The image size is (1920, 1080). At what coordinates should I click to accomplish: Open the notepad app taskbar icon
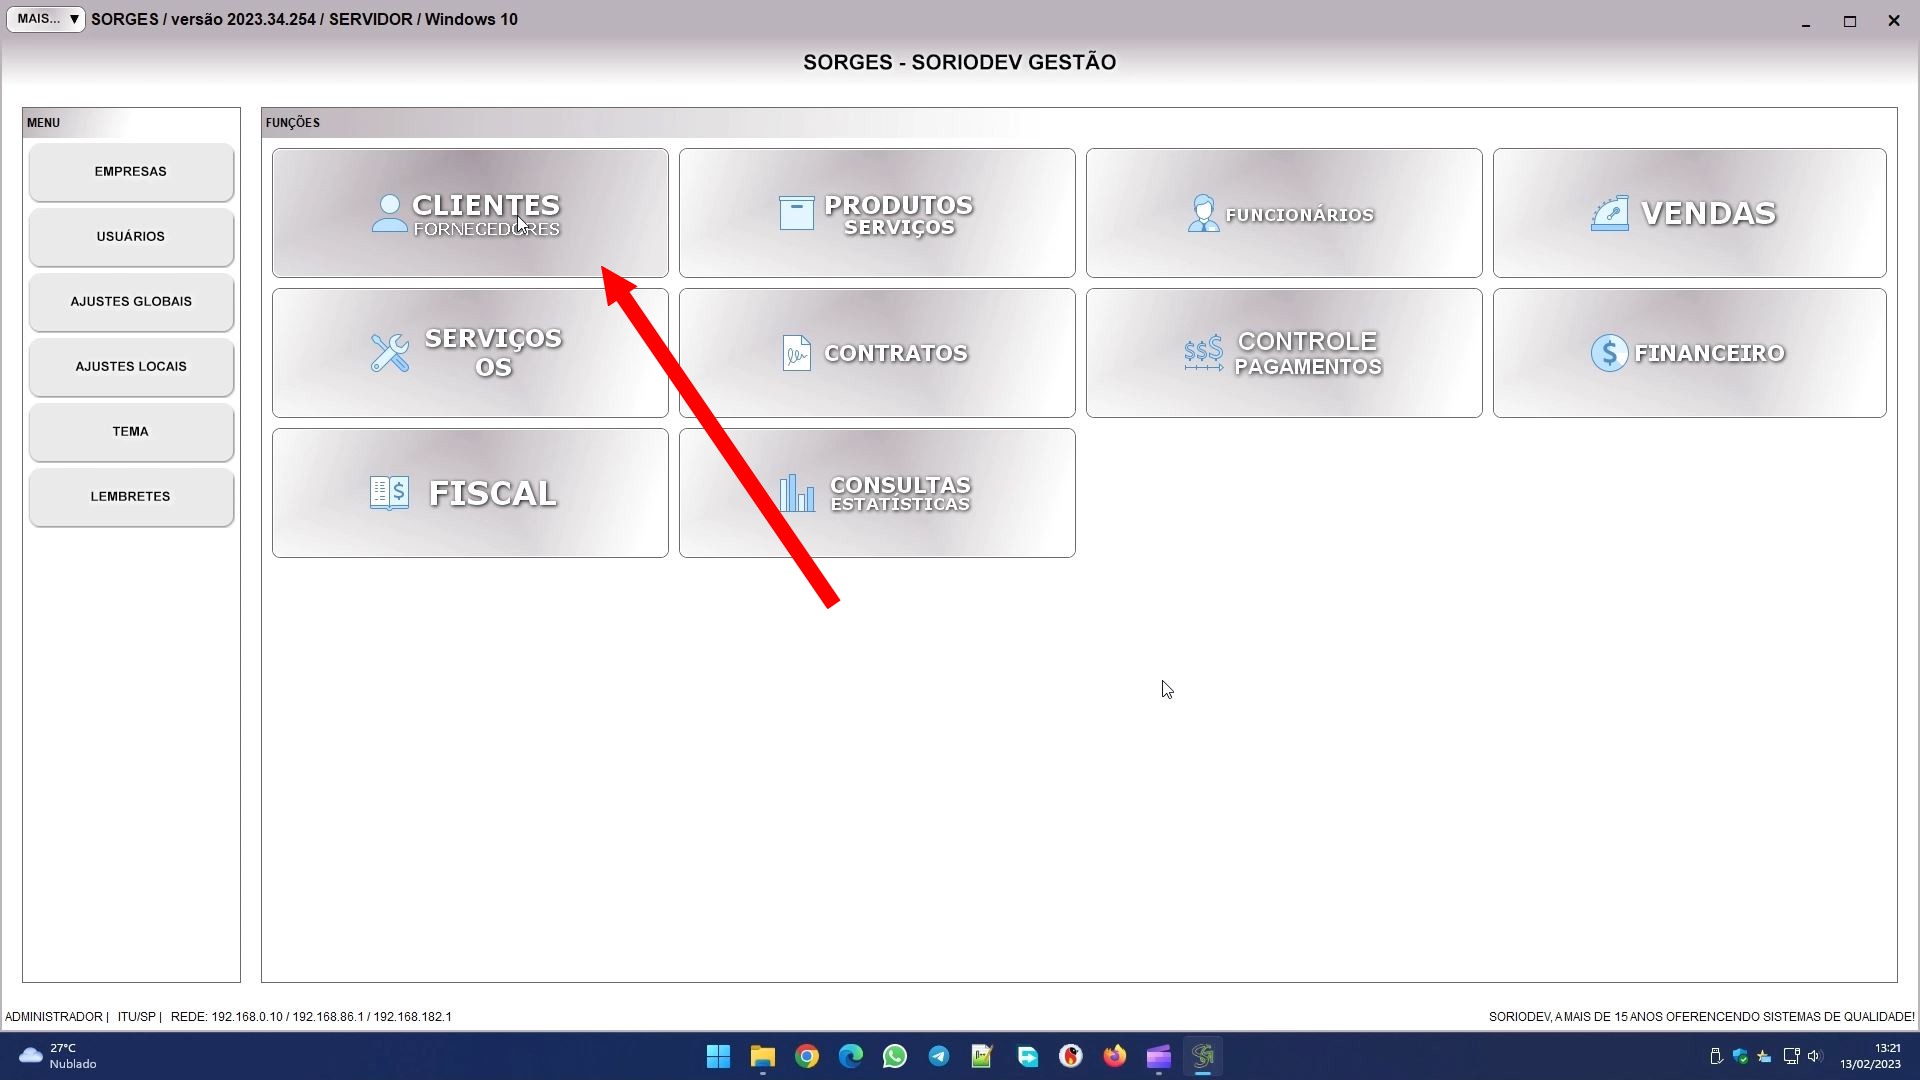point(982,1056)
